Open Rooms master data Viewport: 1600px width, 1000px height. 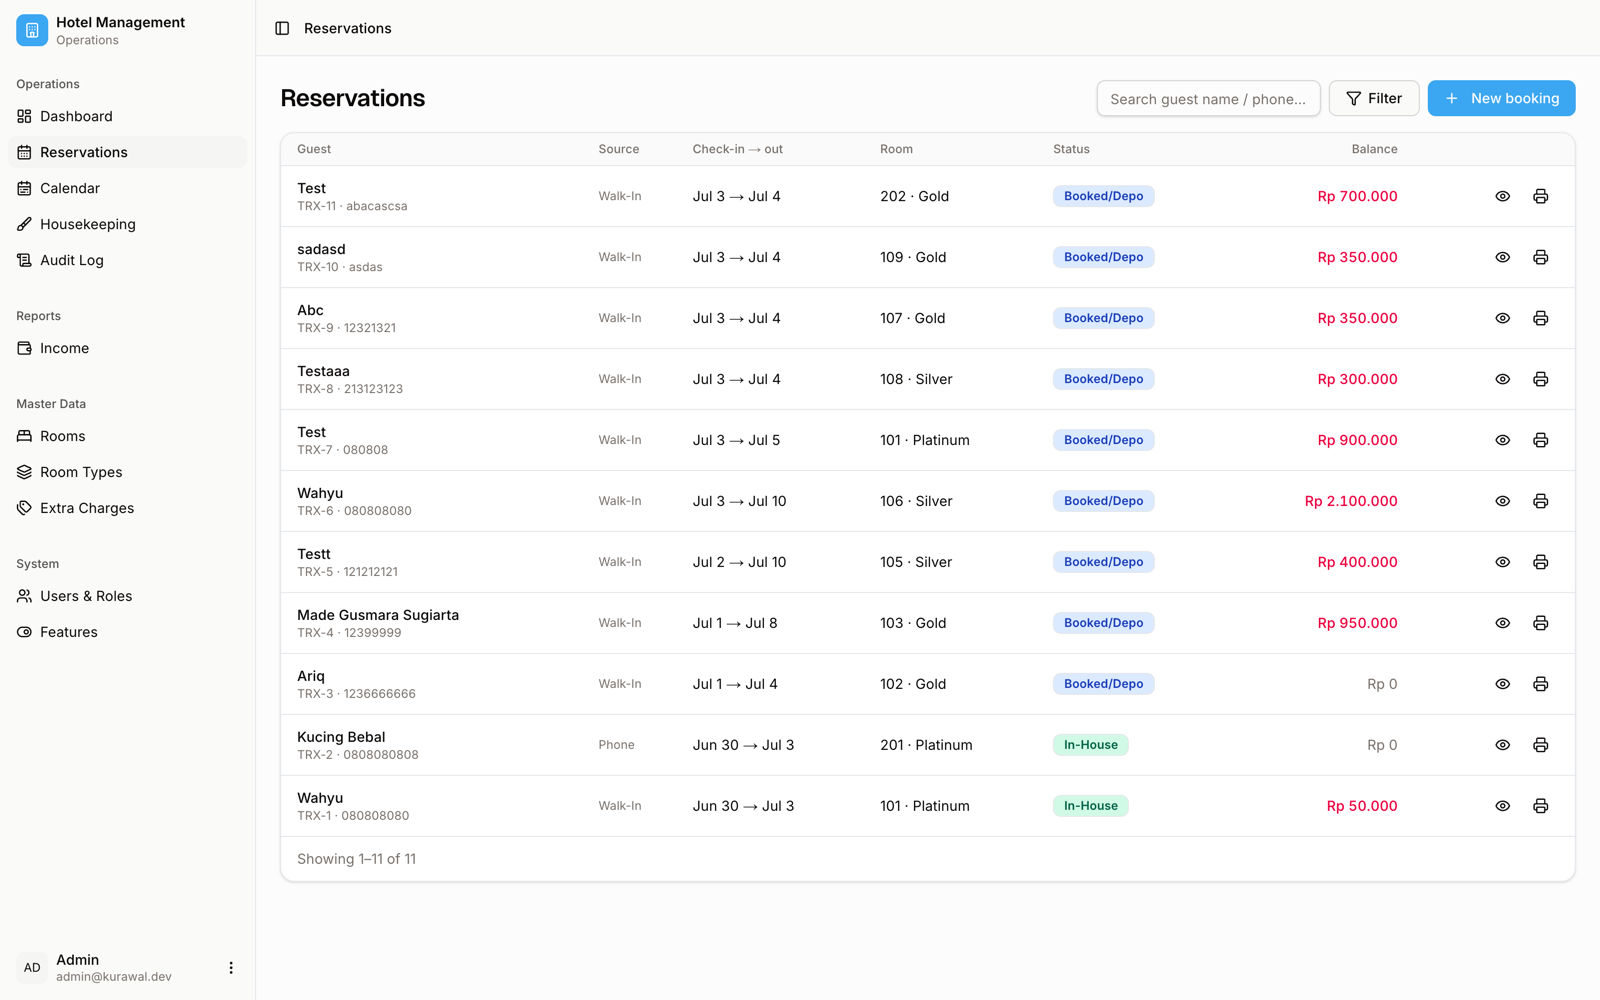127,436
